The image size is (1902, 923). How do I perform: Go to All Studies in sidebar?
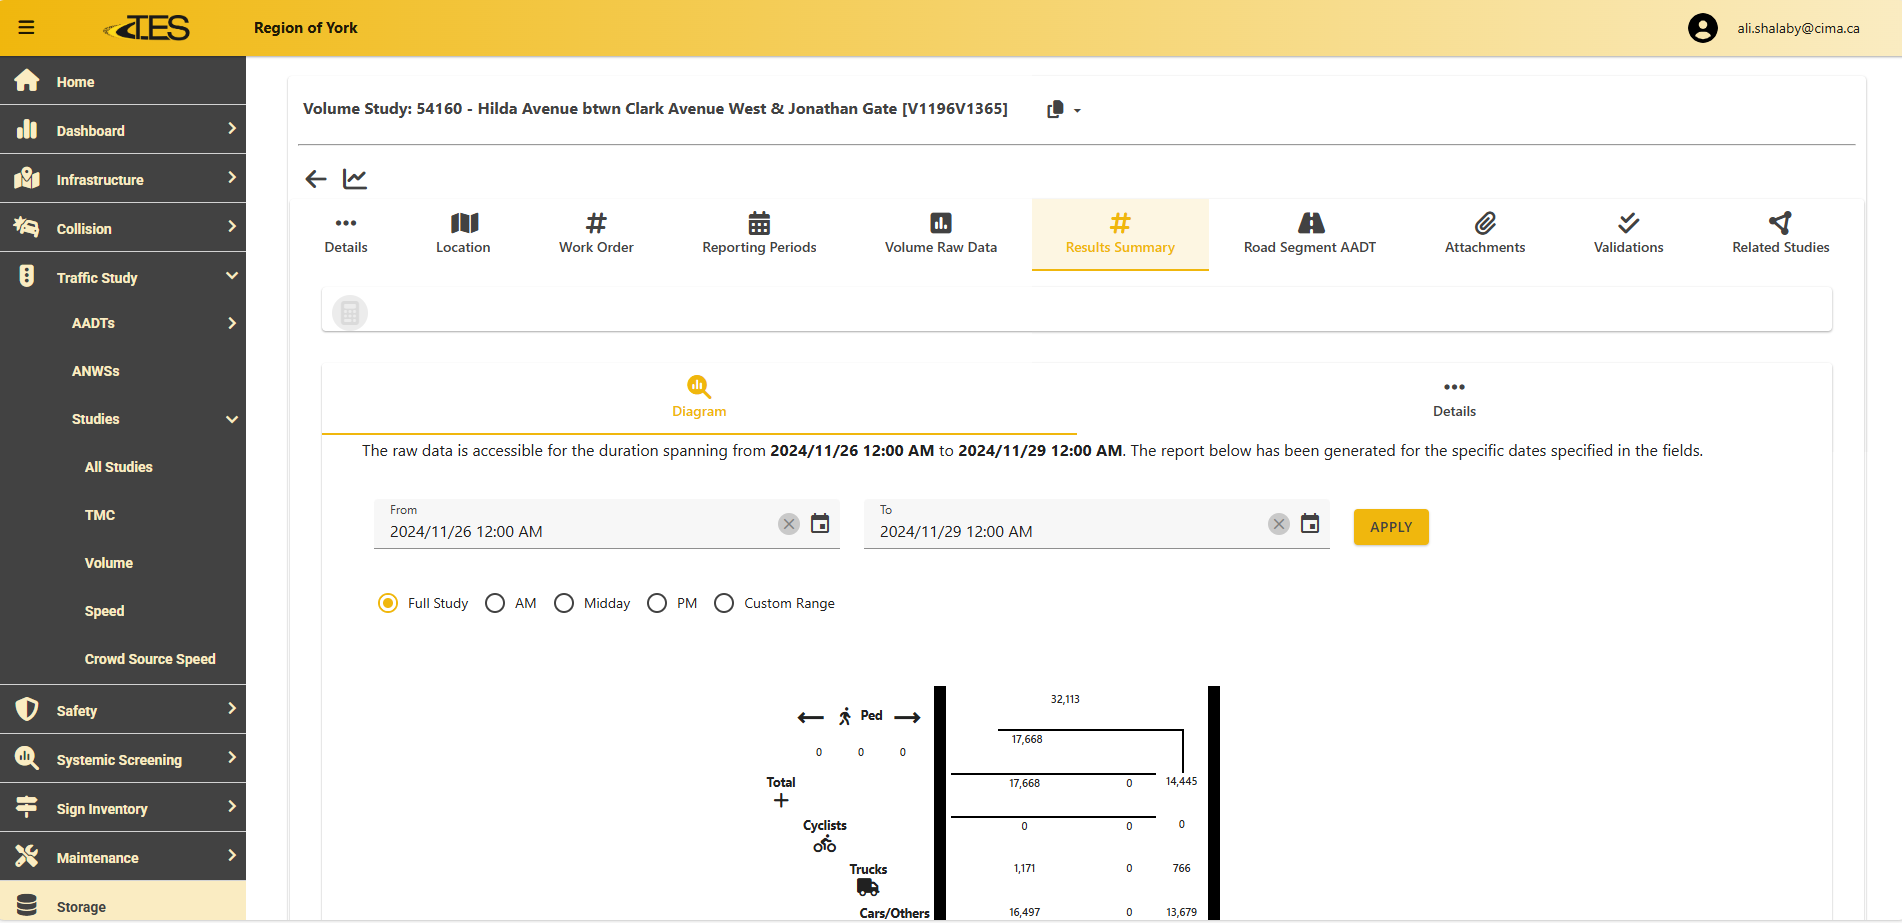click(x=119, y=467)
